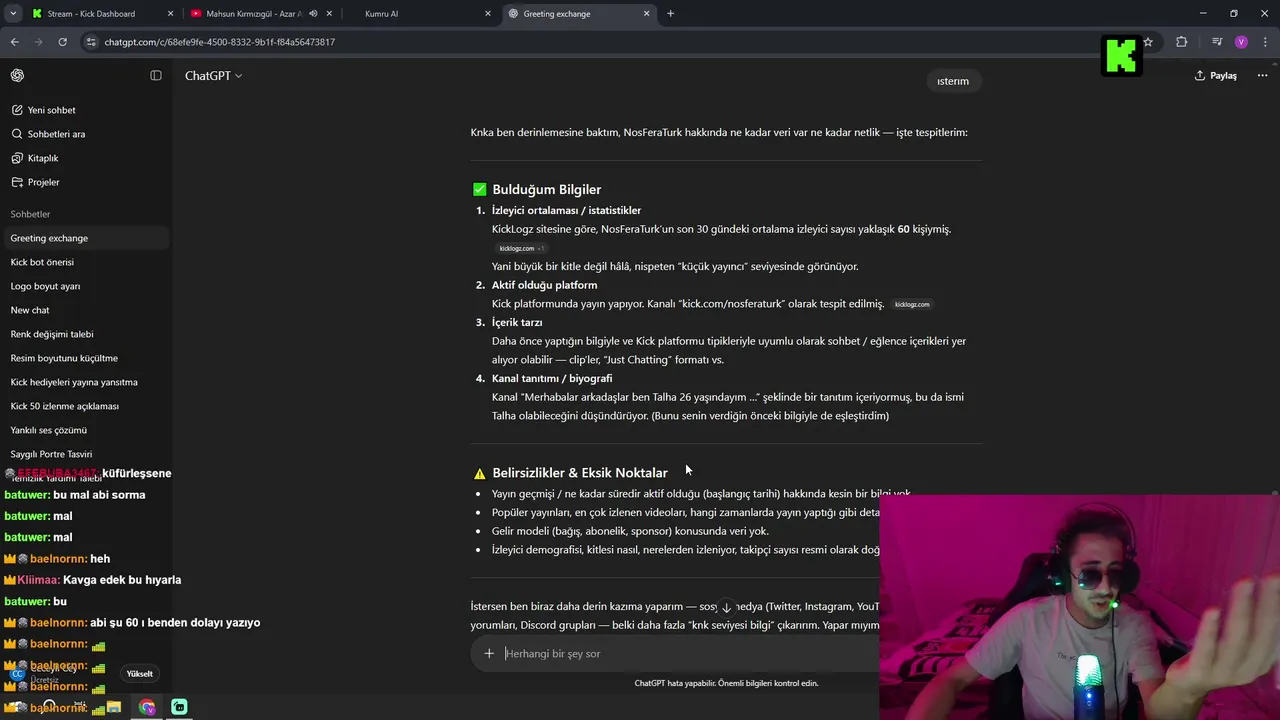The image size is (1280, 720).
Task: Click the Aktif olduğu platform list title
Action: point(544,285)
